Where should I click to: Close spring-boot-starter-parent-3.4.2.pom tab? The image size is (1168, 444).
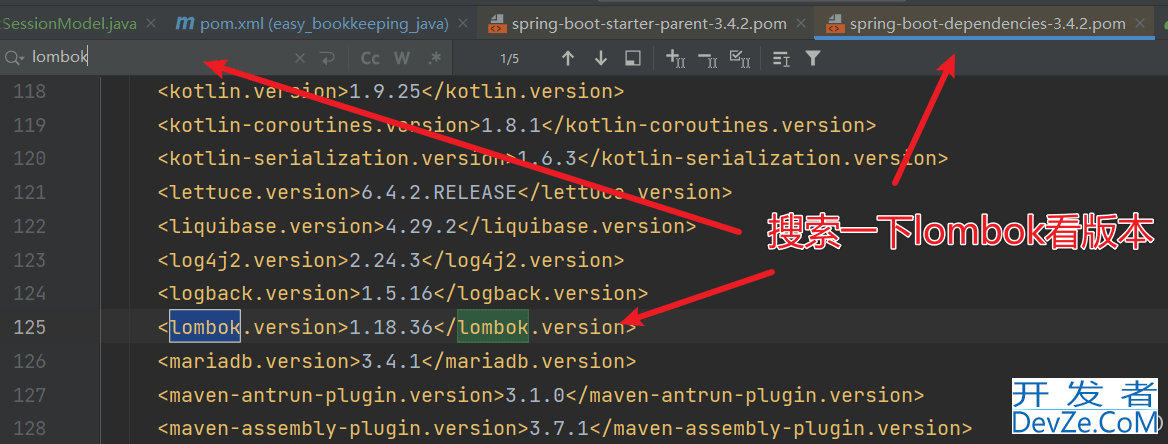799,24
